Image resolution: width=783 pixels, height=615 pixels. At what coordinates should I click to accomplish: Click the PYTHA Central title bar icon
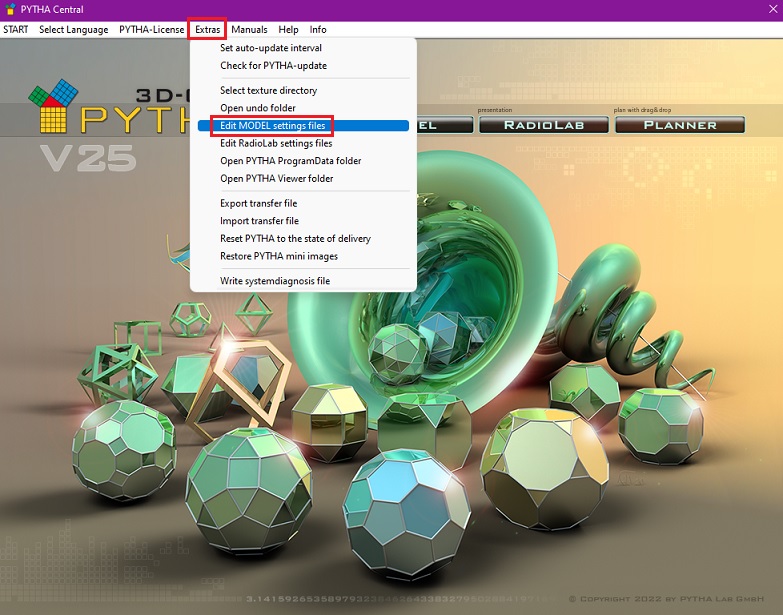(x=10, y=9)
